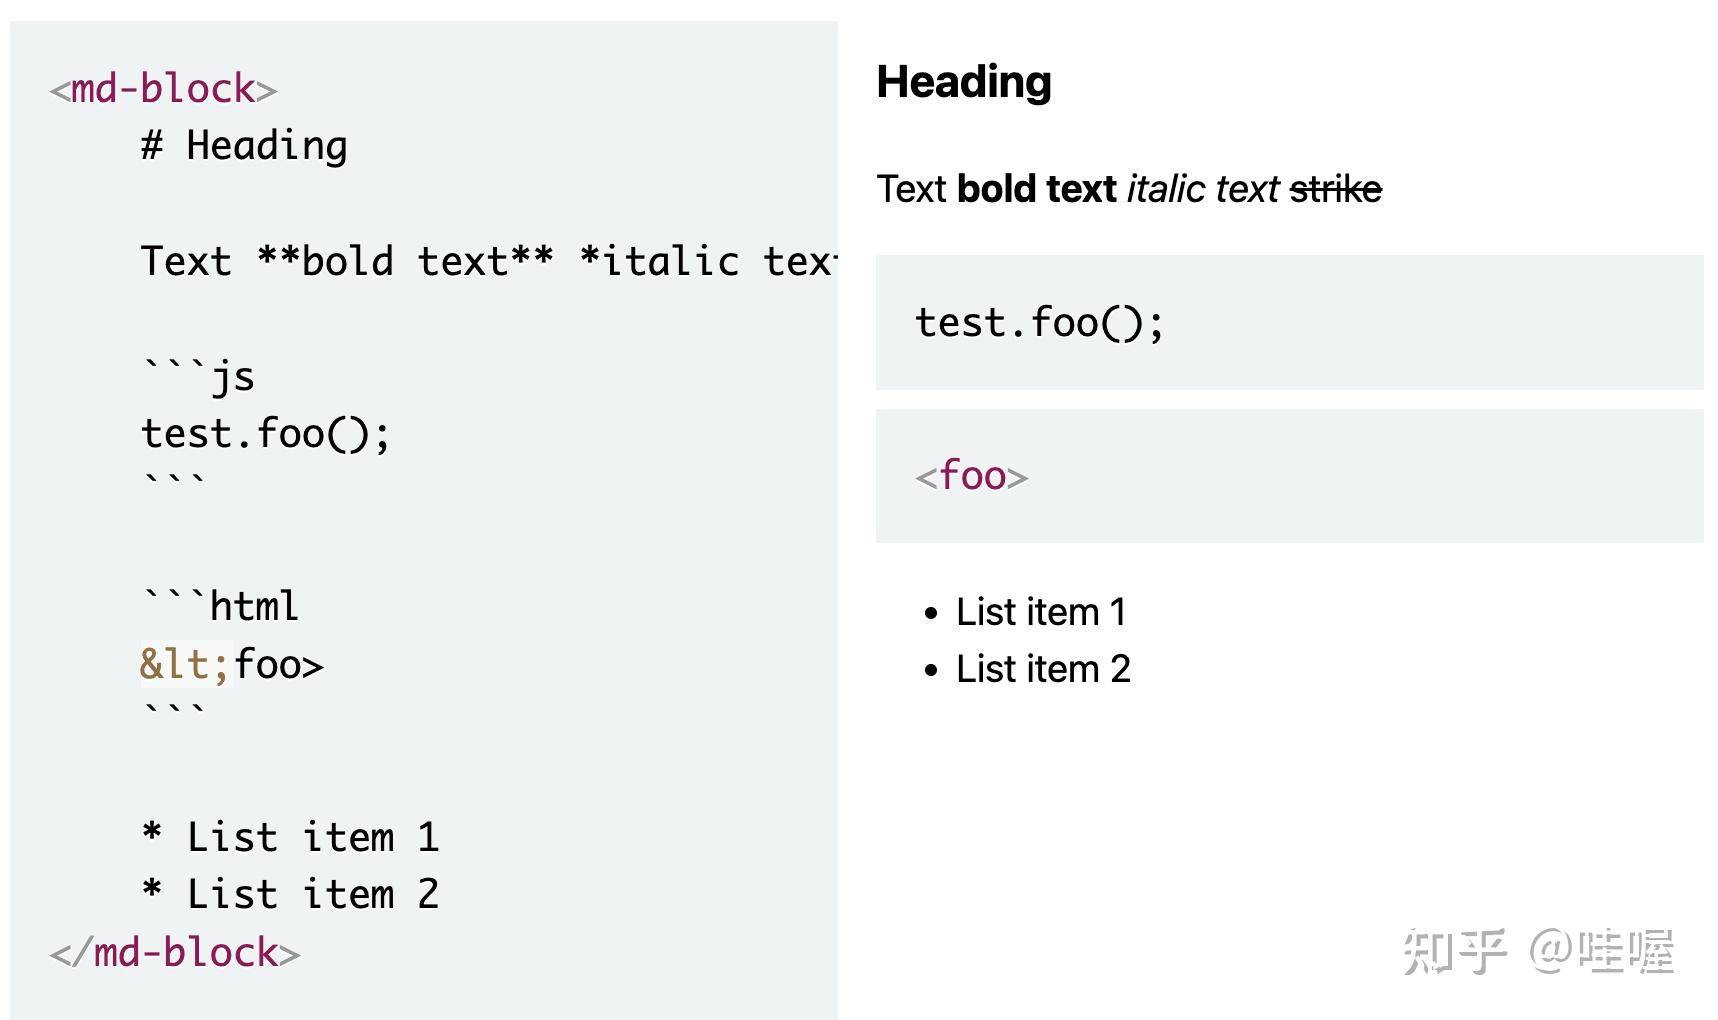Click the closing ``` fence after foo> line

tap(174, 712)
